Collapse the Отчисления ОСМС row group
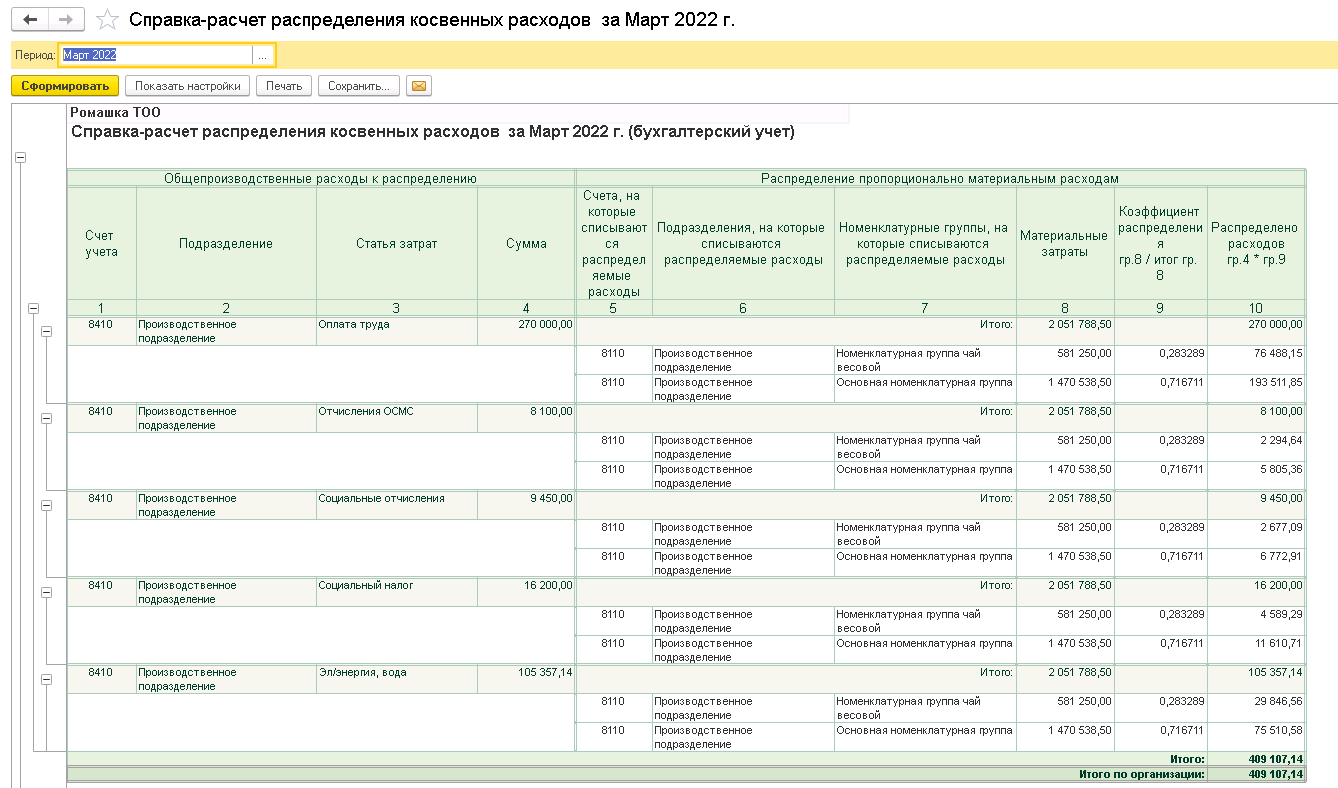Image resolution: width=1338 pixels, height=788 pixels. tap(46, 418)
